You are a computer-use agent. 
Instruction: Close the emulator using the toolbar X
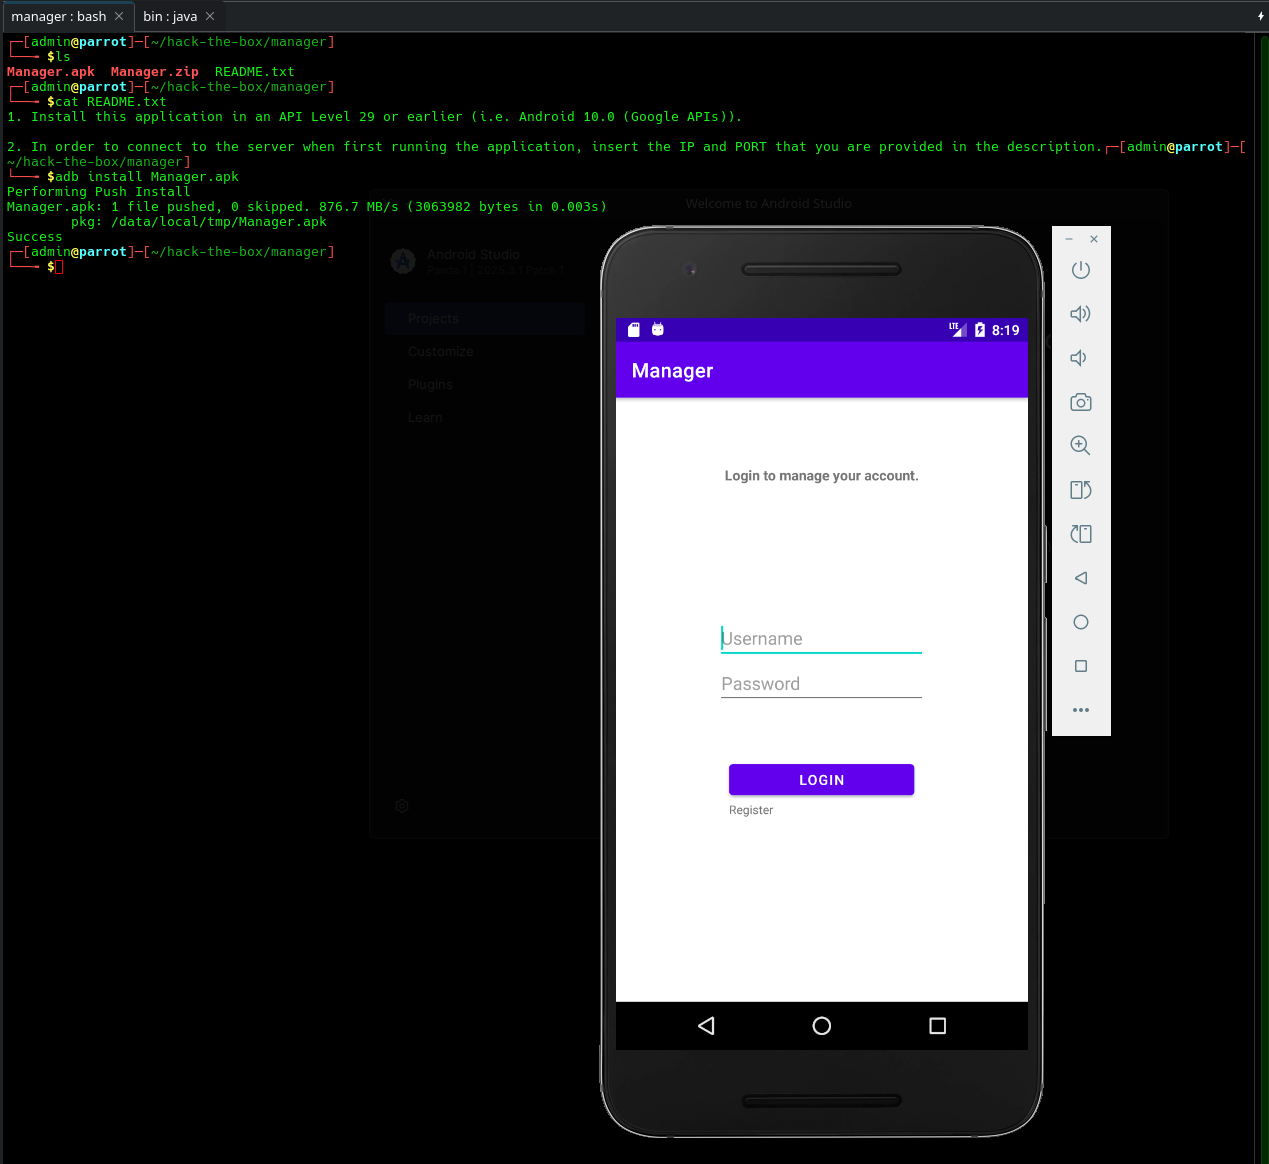1094,239
